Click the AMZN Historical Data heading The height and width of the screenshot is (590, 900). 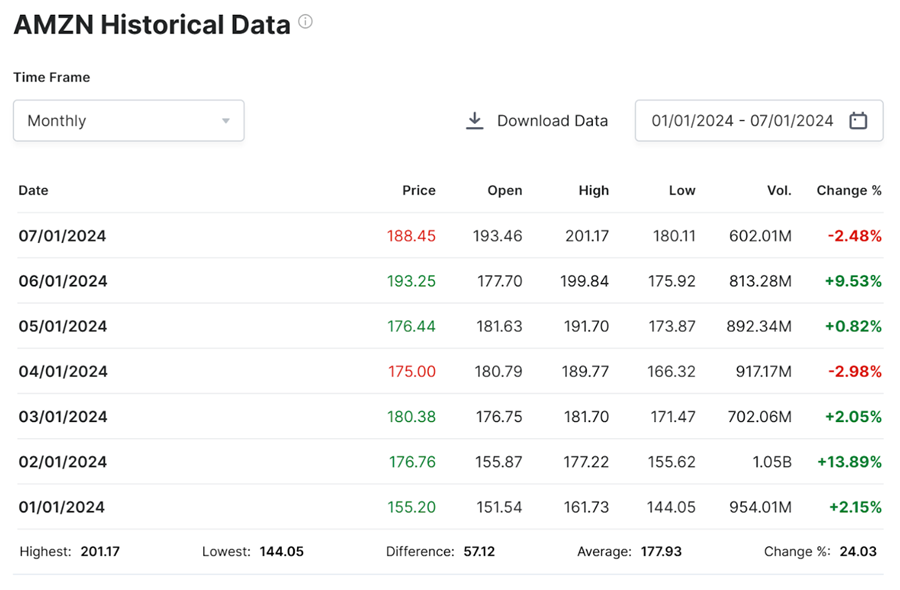[152, 25]
